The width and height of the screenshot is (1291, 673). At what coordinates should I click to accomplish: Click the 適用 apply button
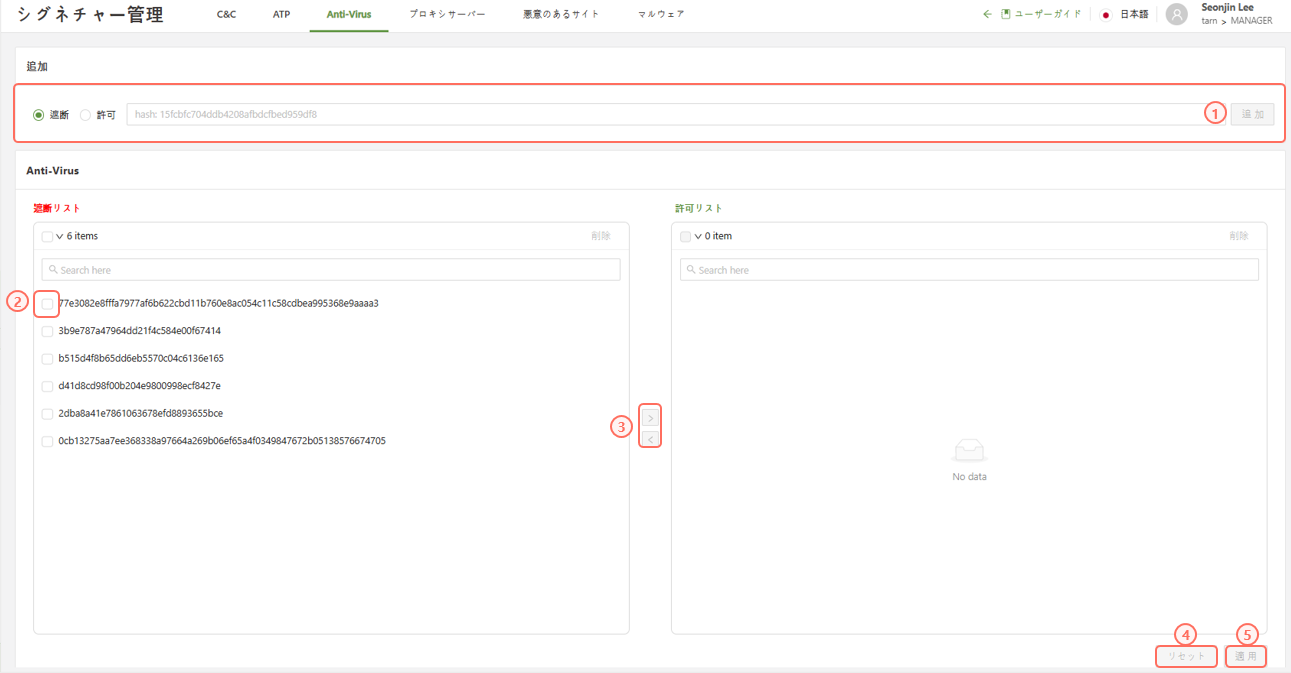pyautogui.click(x=1246, y=657)
